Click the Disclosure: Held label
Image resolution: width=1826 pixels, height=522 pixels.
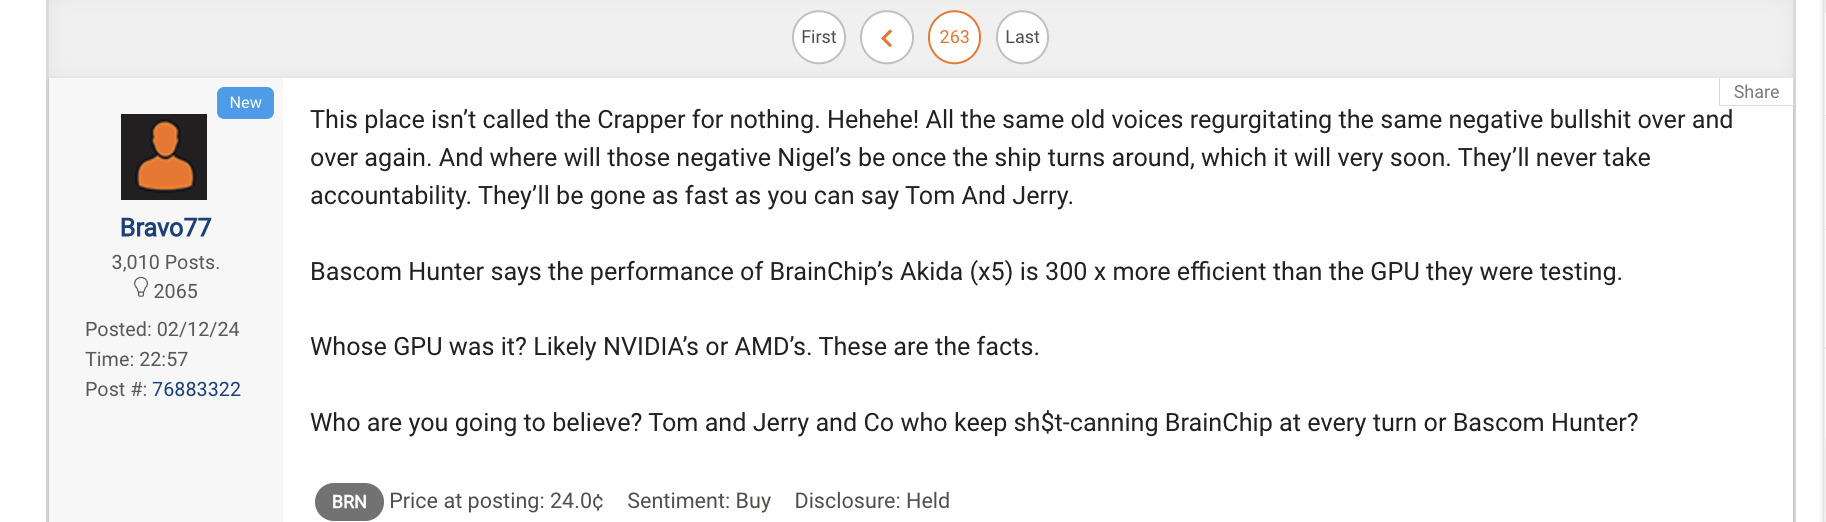tap(872, 501)
